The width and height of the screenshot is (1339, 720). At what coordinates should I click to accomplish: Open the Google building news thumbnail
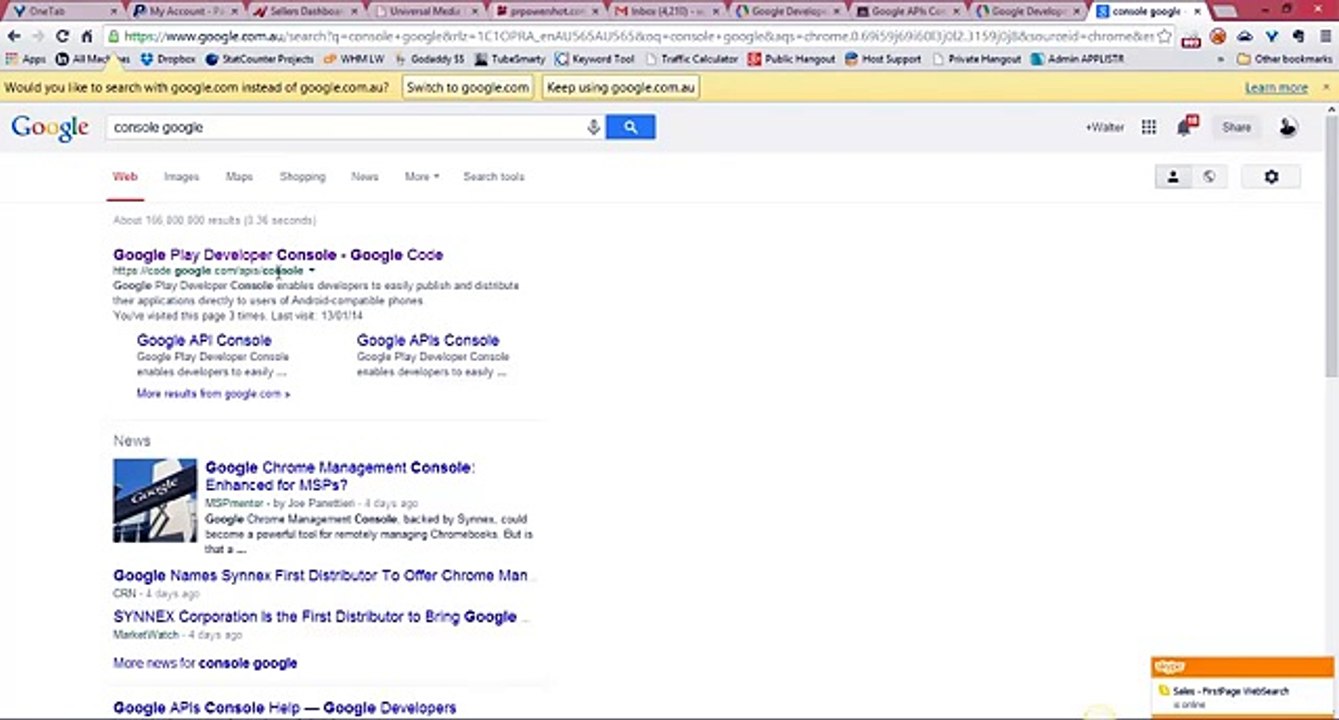[x=155, y=500]
